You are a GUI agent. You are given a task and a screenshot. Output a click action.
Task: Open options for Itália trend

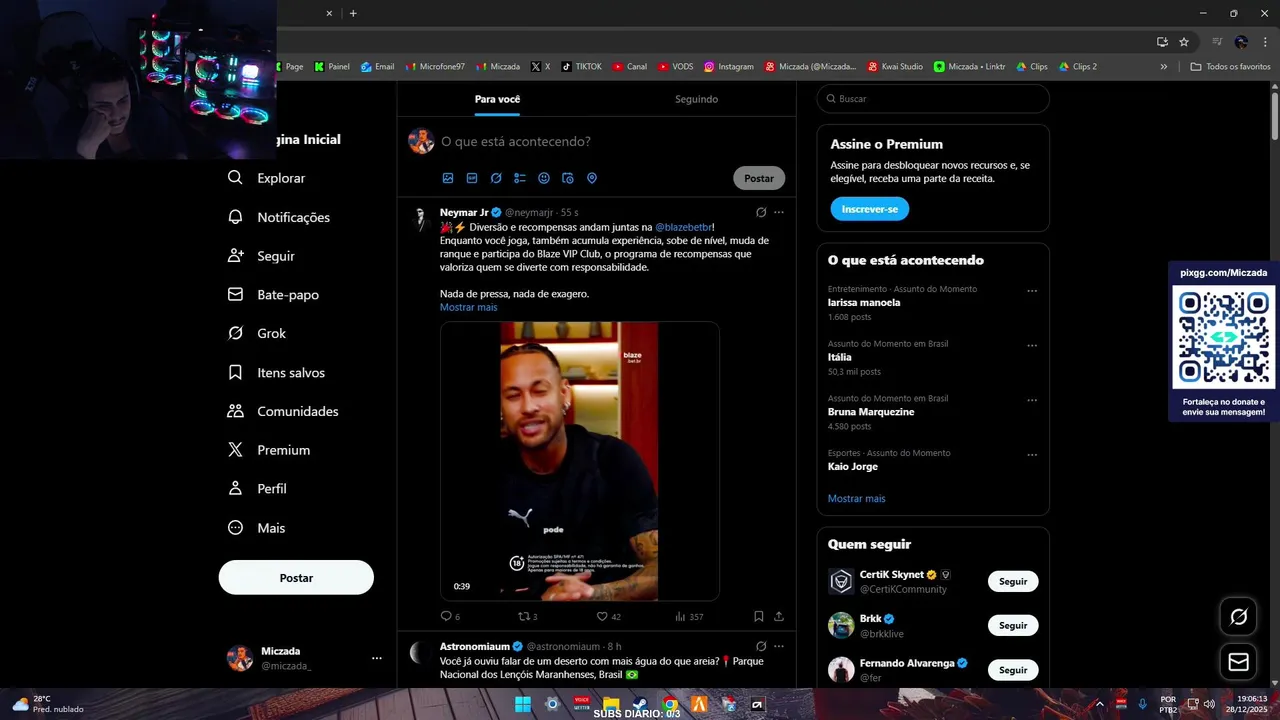pyautogui.click(x=1032, y=346)
